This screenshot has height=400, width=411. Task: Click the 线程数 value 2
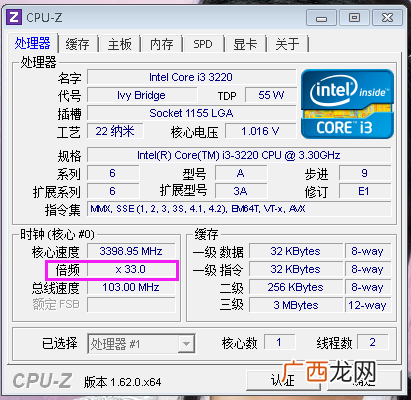373,342
